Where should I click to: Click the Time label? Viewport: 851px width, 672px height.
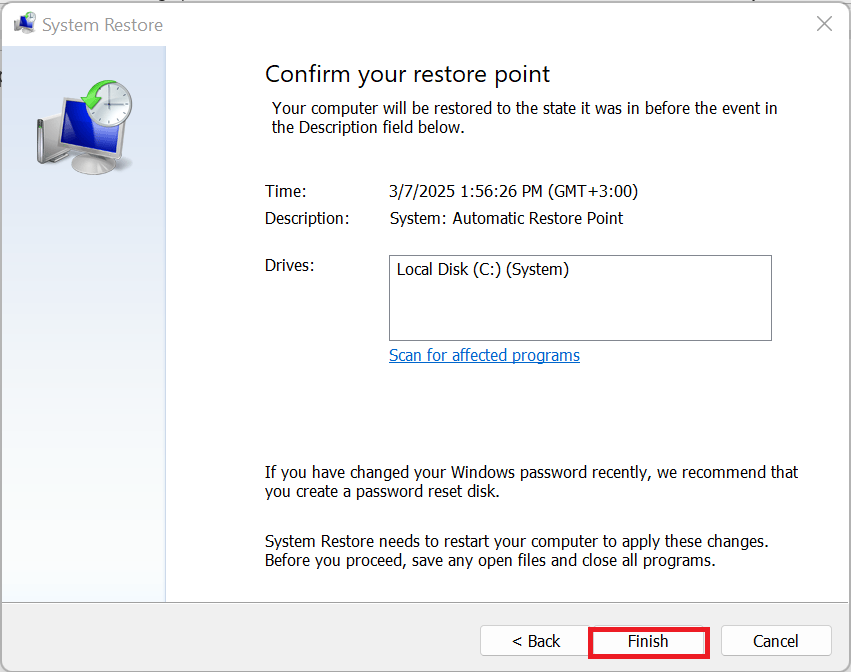pos(286,191)
